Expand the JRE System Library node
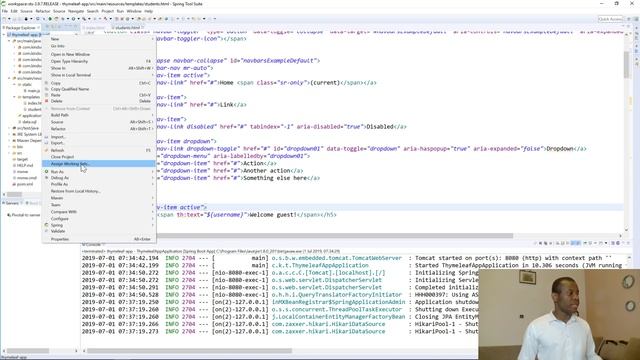This screenshot has height=360, width=640. pyautogui.click(x=9, y=134)
